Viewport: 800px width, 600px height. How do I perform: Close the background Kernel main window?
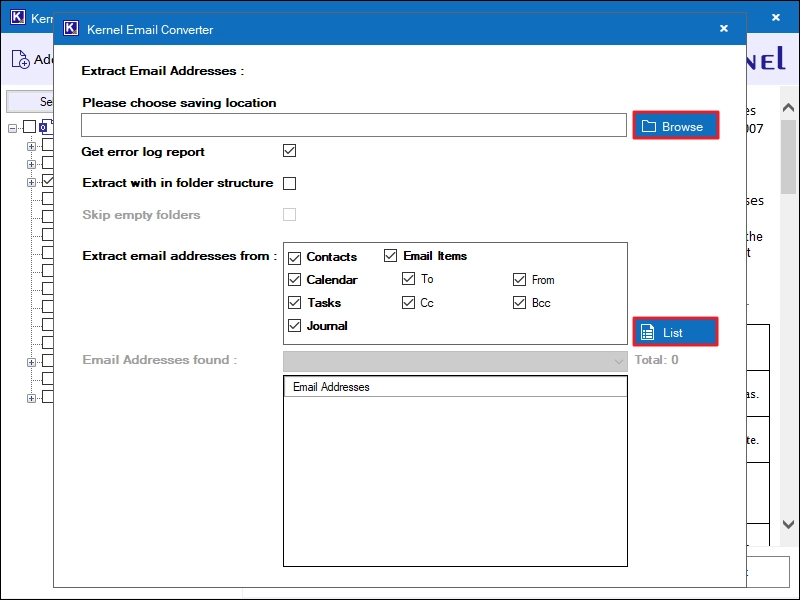[x=776, y=17]
